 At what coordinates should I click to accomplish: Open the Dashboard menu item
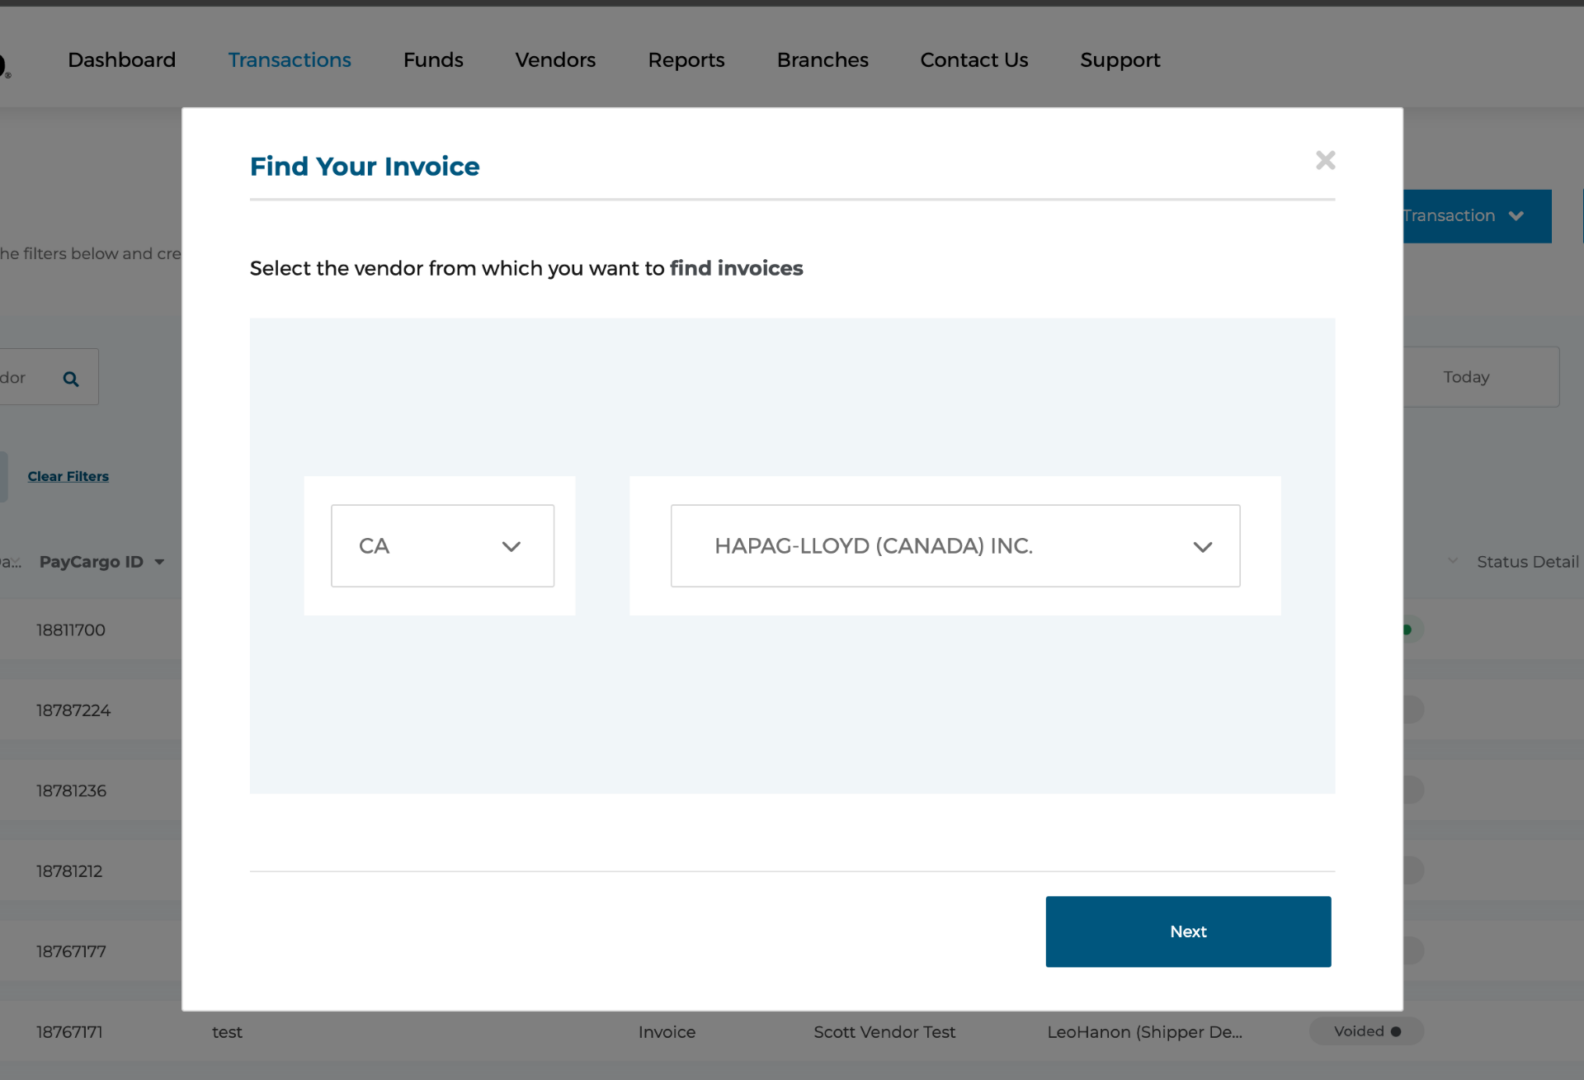(122, 60)
